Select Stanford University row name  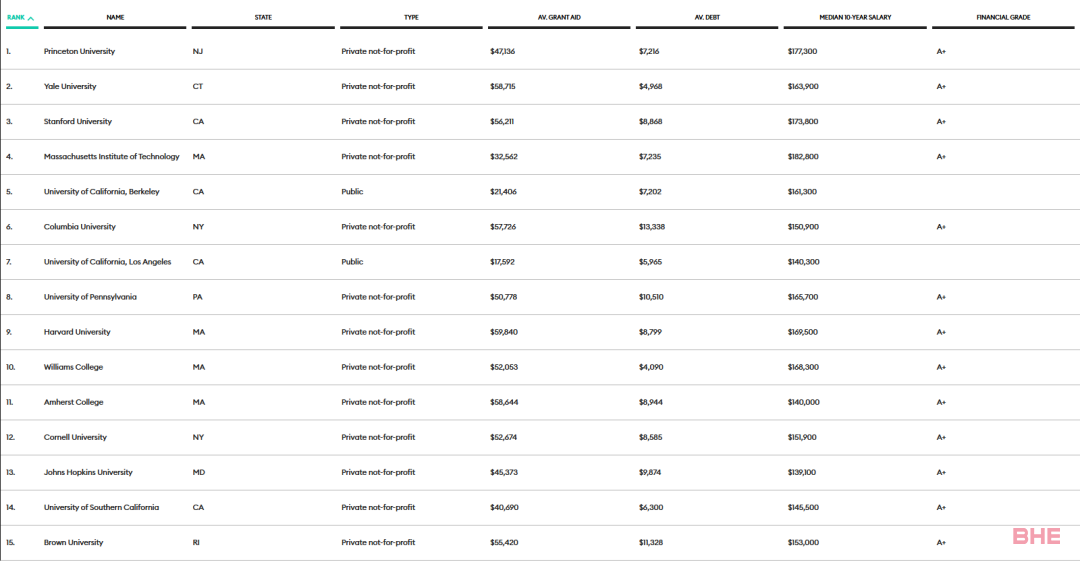[78, 122]
